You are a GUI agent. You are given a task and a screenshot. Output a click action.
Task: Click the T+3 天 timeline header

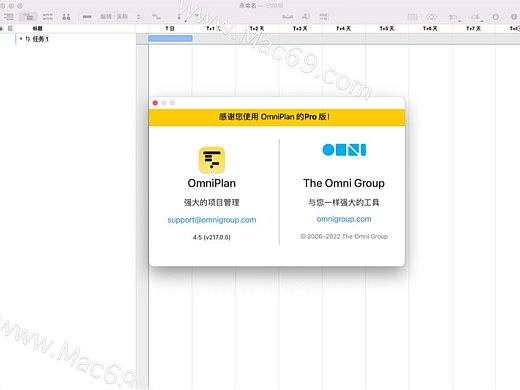(x=300, y=29)
